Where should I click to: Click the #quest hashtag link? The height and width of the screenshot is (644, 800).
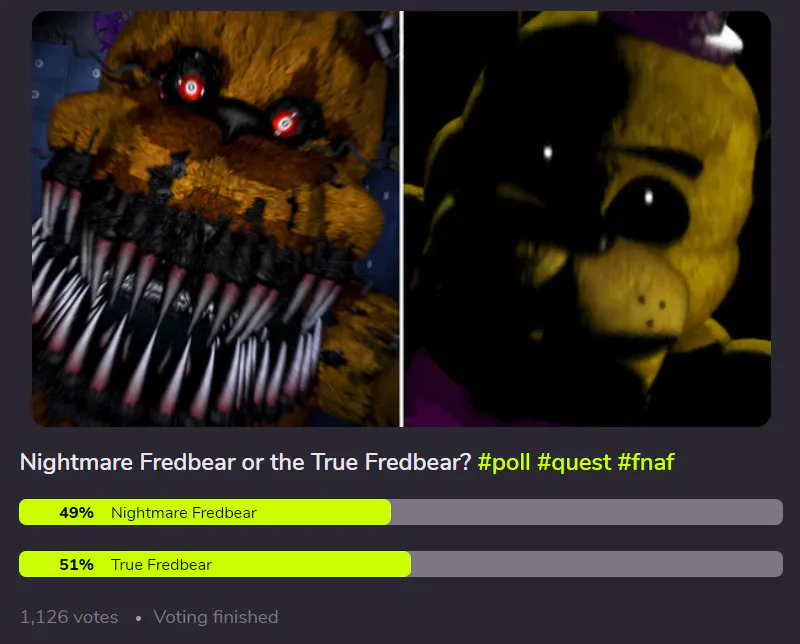[x=574, y=462]
